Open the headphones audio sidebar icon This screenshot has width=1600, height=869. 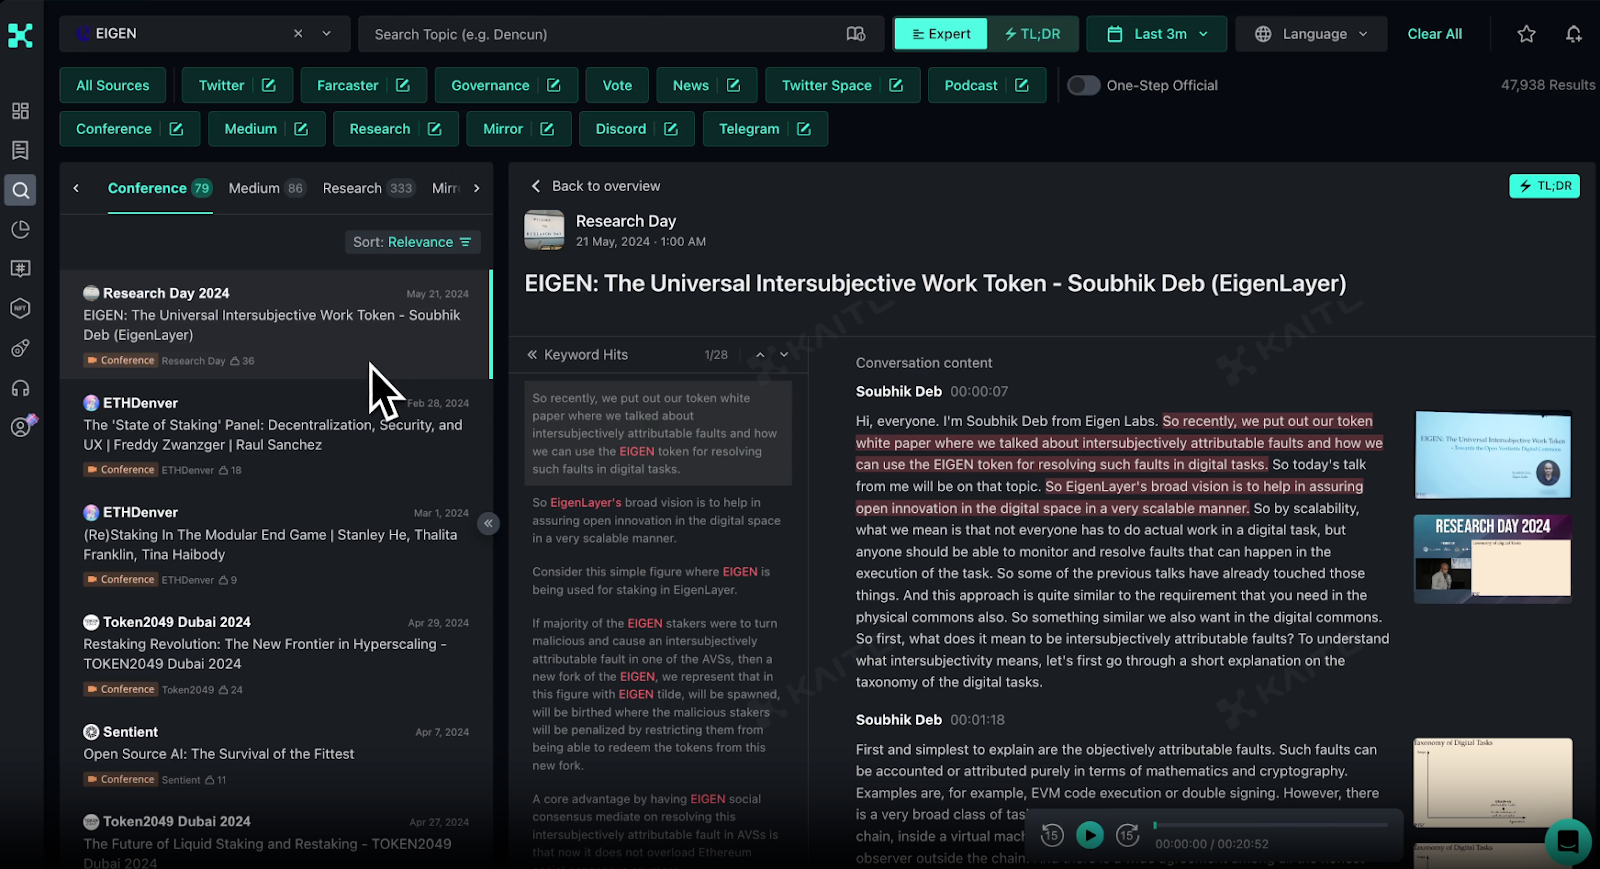click(20, 388)
